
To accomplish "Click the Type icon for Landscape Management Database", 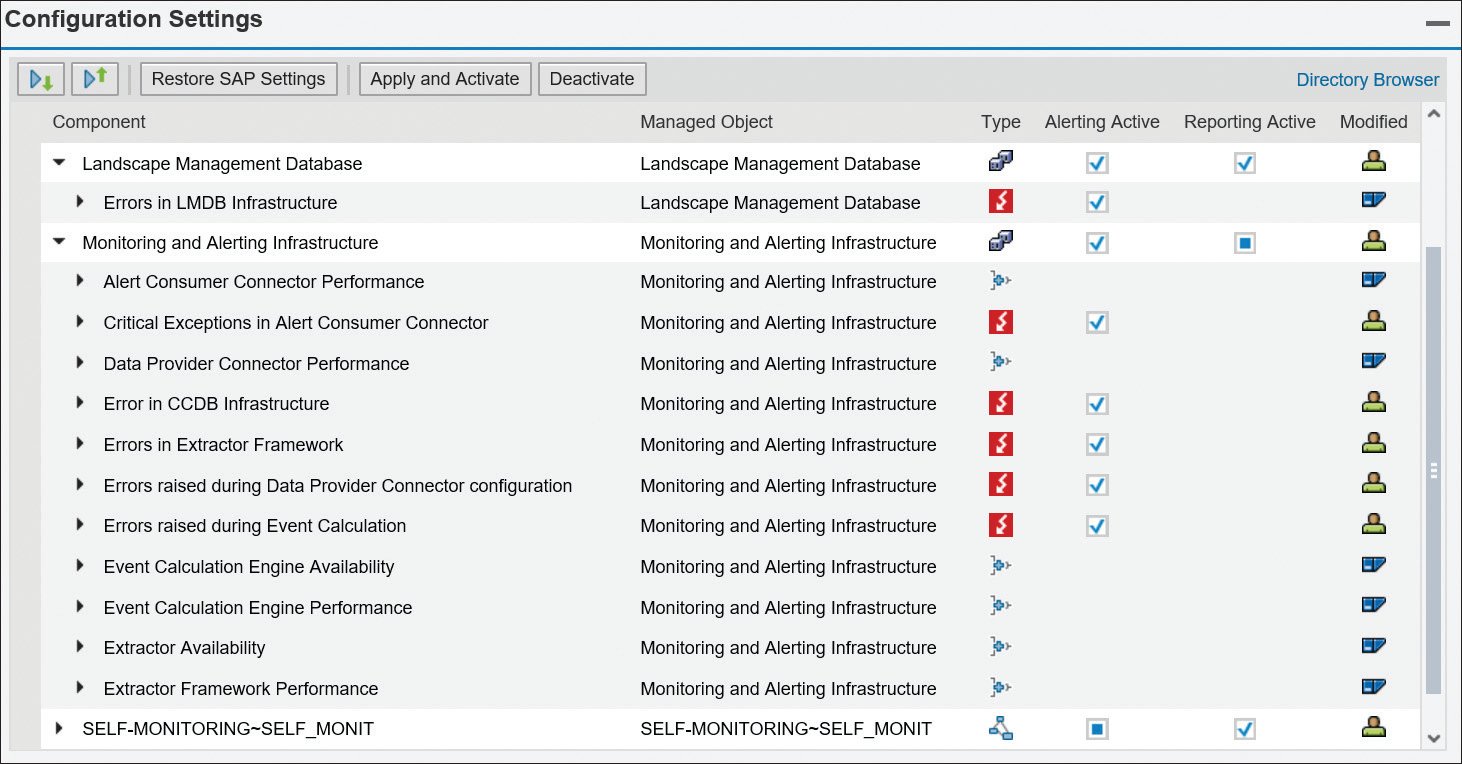I will pyautogui.click(x=1000, y=160).
